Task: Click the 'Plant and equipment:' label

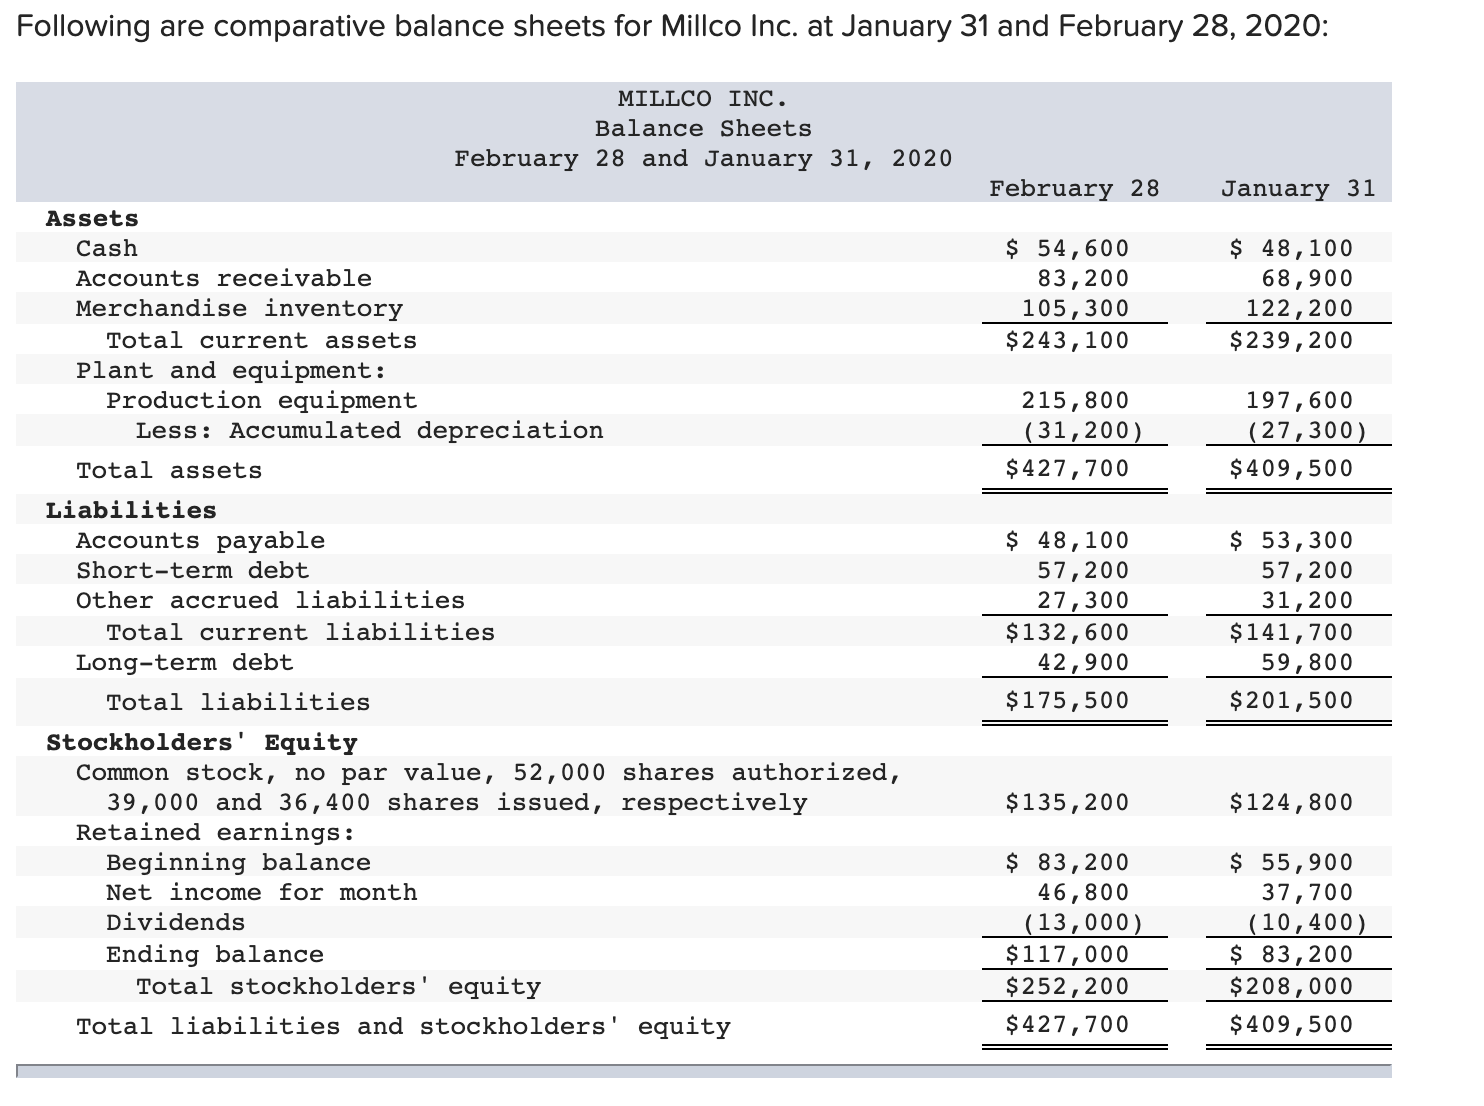Action: [x=232, y=370]
